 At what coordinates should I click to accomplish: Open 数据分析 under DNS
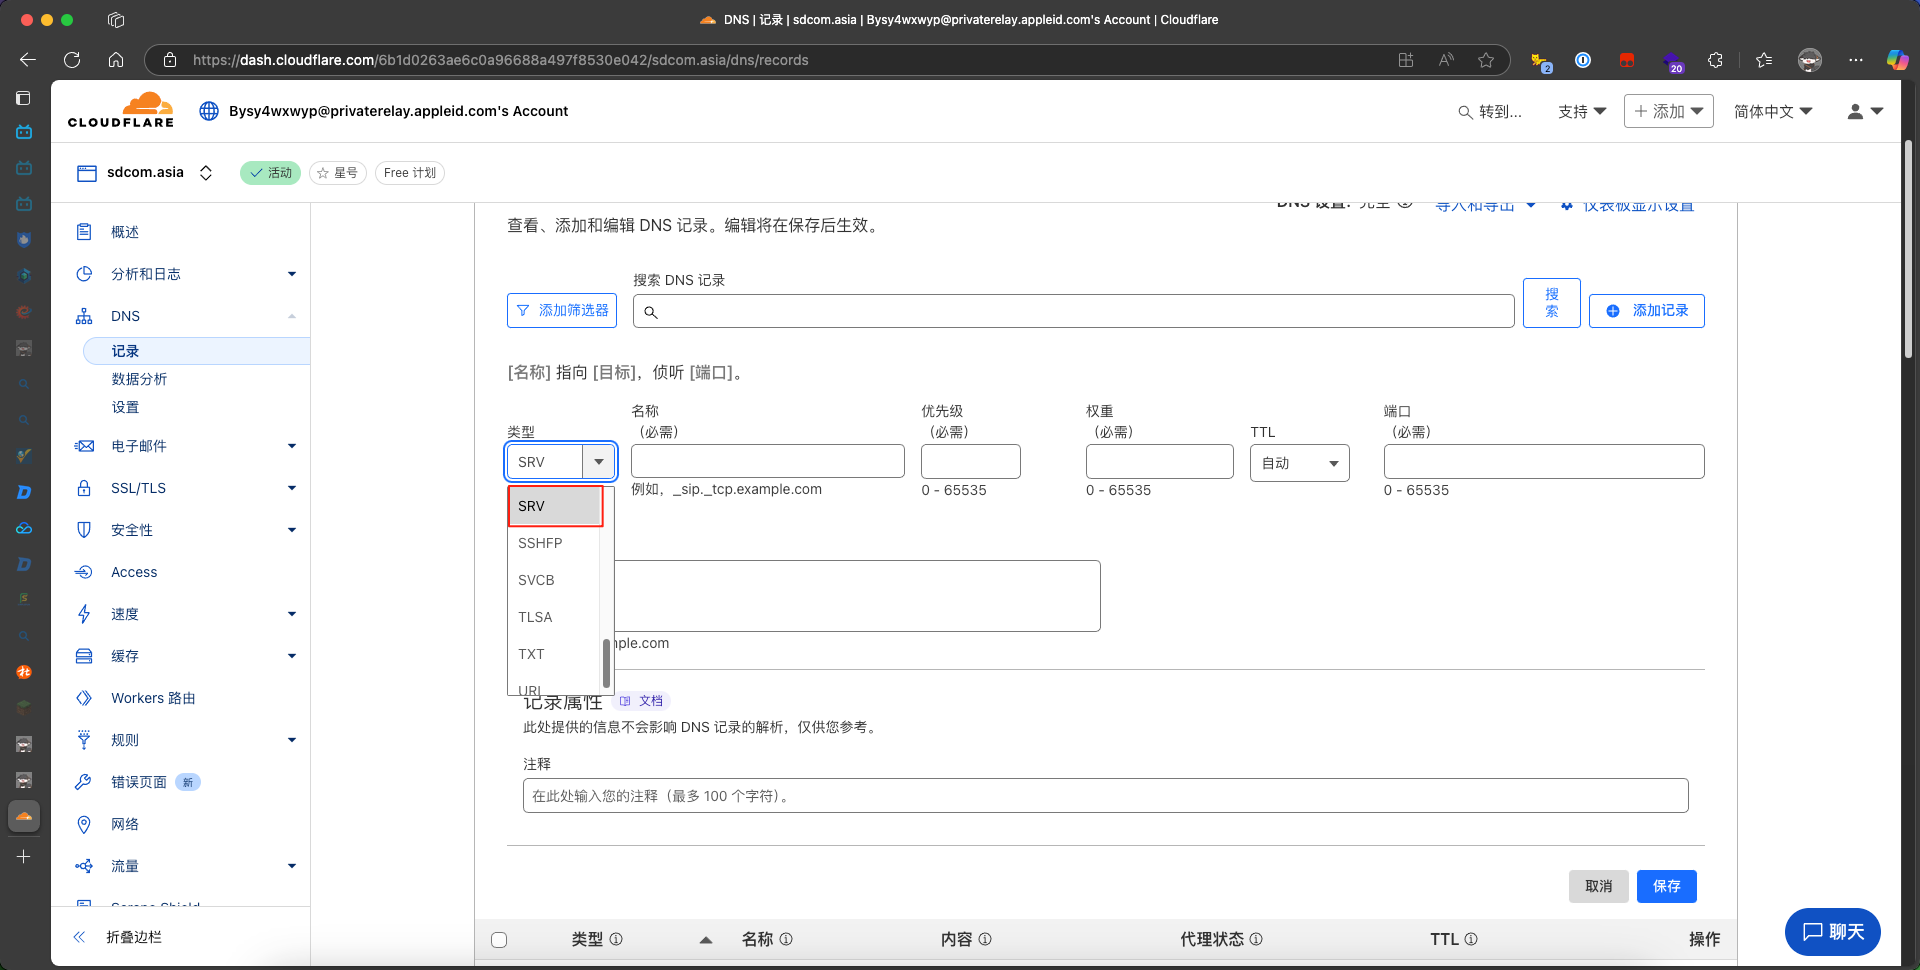click(x=139, y=379)
